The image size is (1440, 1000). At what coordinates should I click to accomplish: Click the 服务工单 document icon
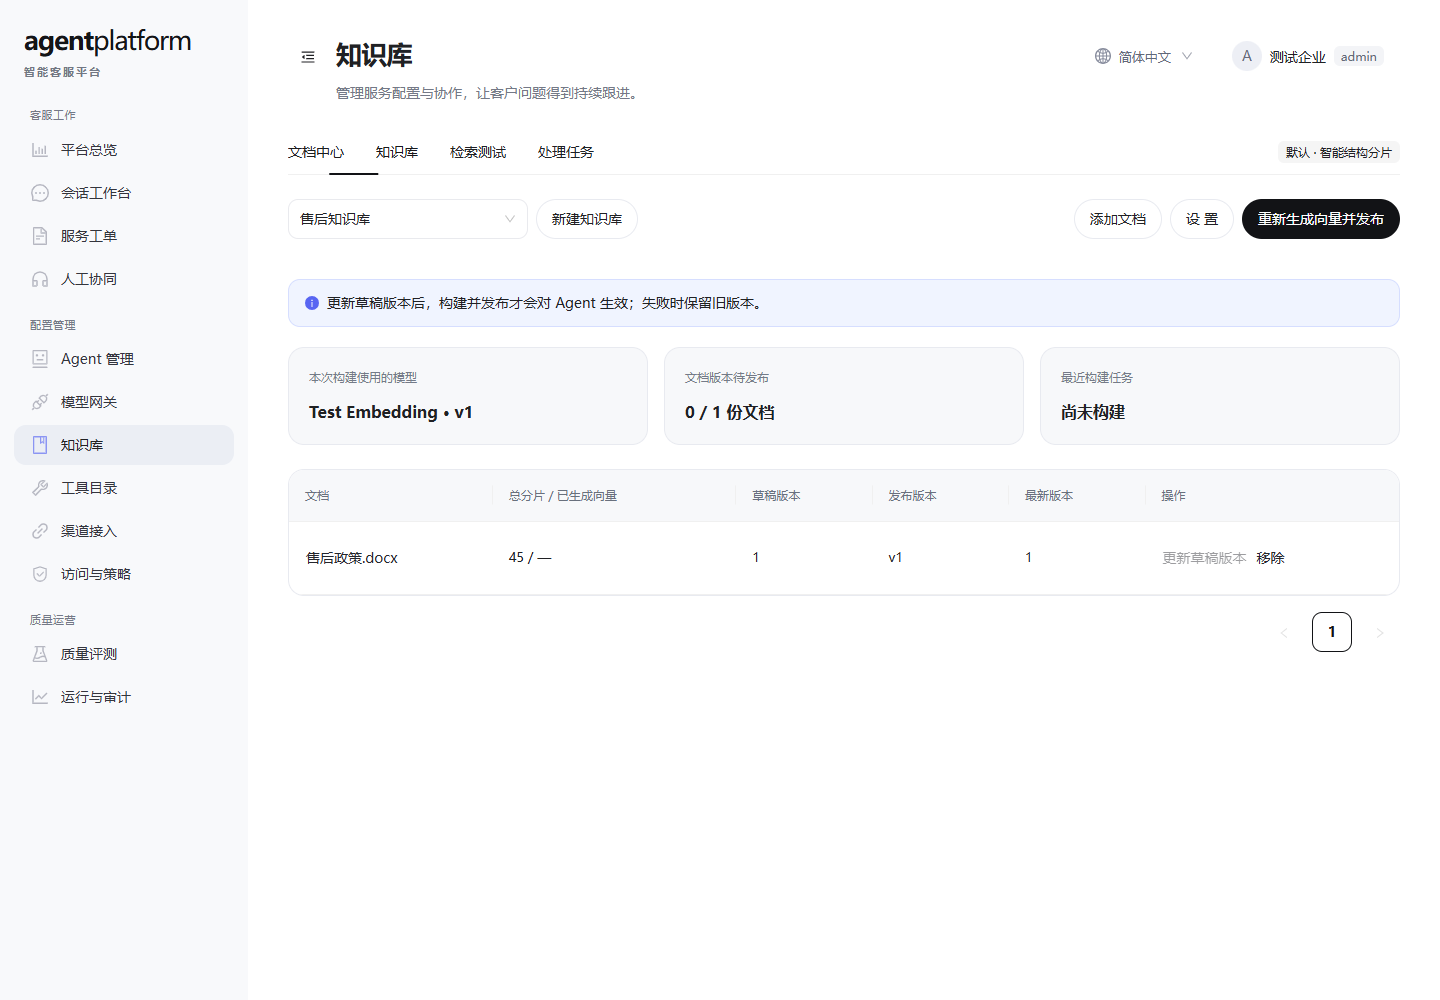[40, 236]
